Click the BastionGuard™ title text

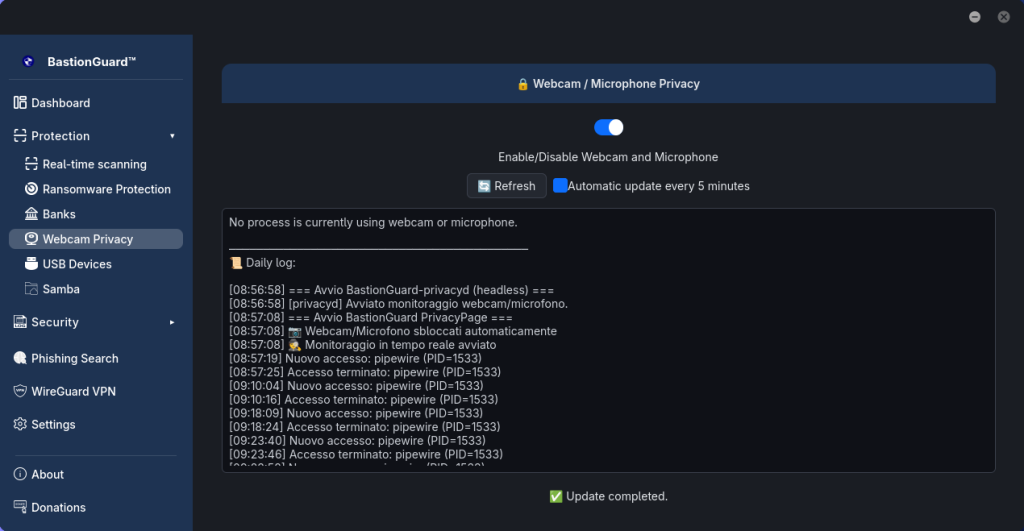point(91,61)
